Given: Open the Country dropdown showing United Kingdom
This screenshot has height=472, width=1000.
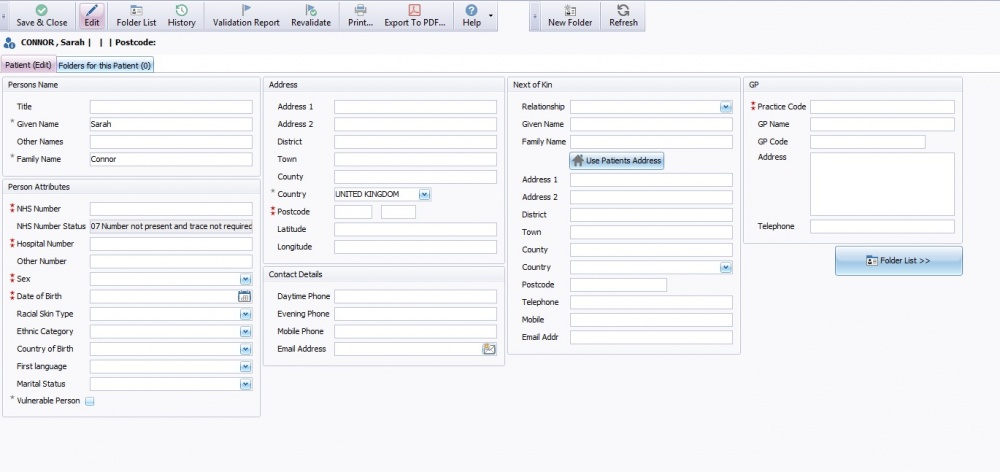Looking at the screenshot, I should point(424,194).
